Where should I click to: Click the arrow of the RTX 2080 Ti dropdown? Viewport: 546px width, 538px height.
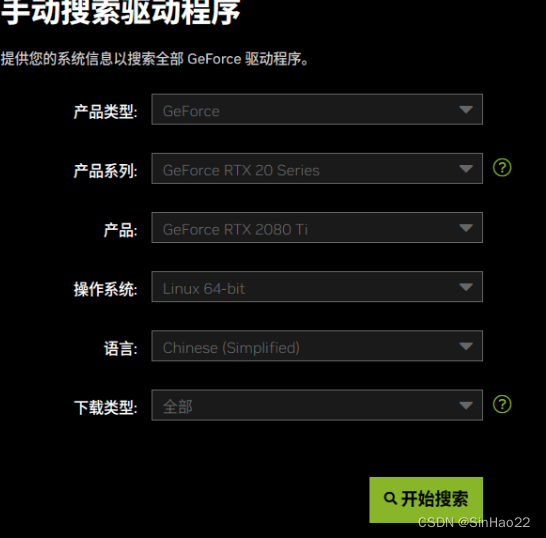coord(466,228)
